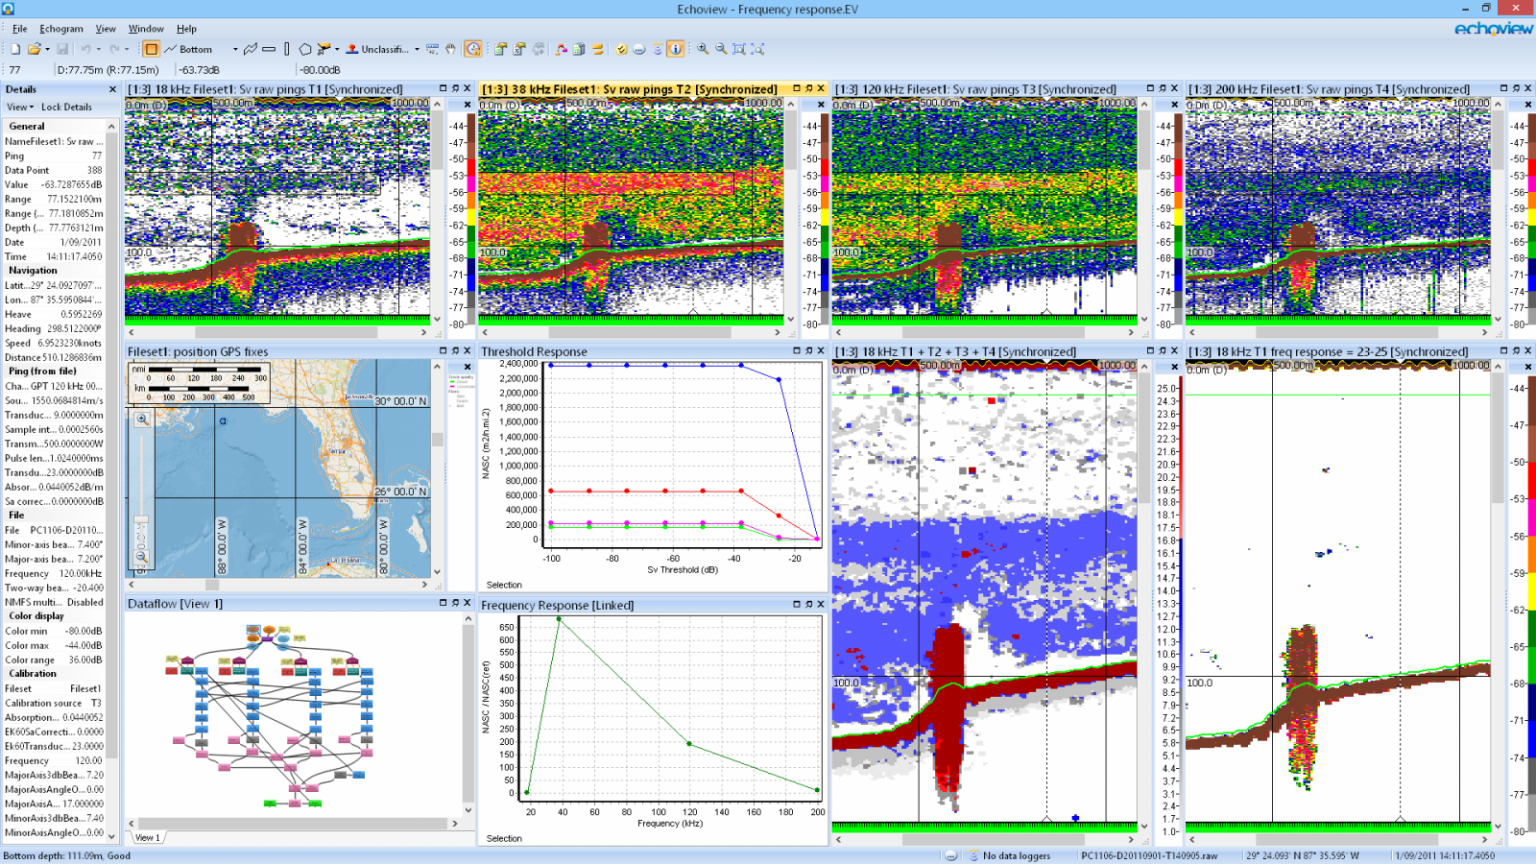Select the vertical band selection tool
This screenshot has width=1536, height=864.
coord(287,49)
